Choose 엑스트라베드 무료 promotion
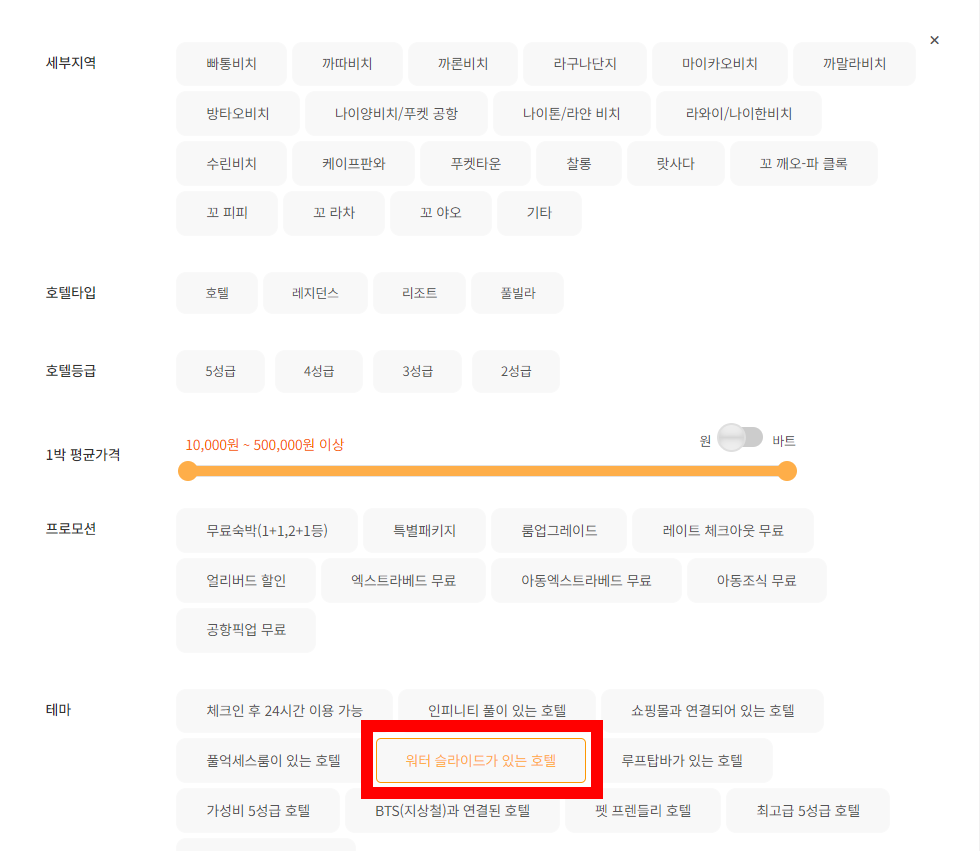The height and width of the screenshot is (851, 980). coord(403,580)
